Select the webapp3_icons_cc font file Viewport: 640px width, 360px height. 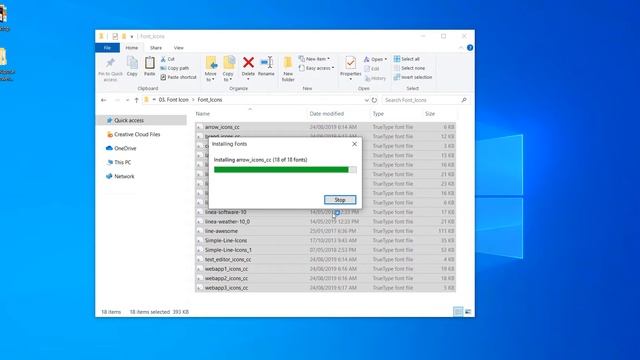(x=325, y=288)
